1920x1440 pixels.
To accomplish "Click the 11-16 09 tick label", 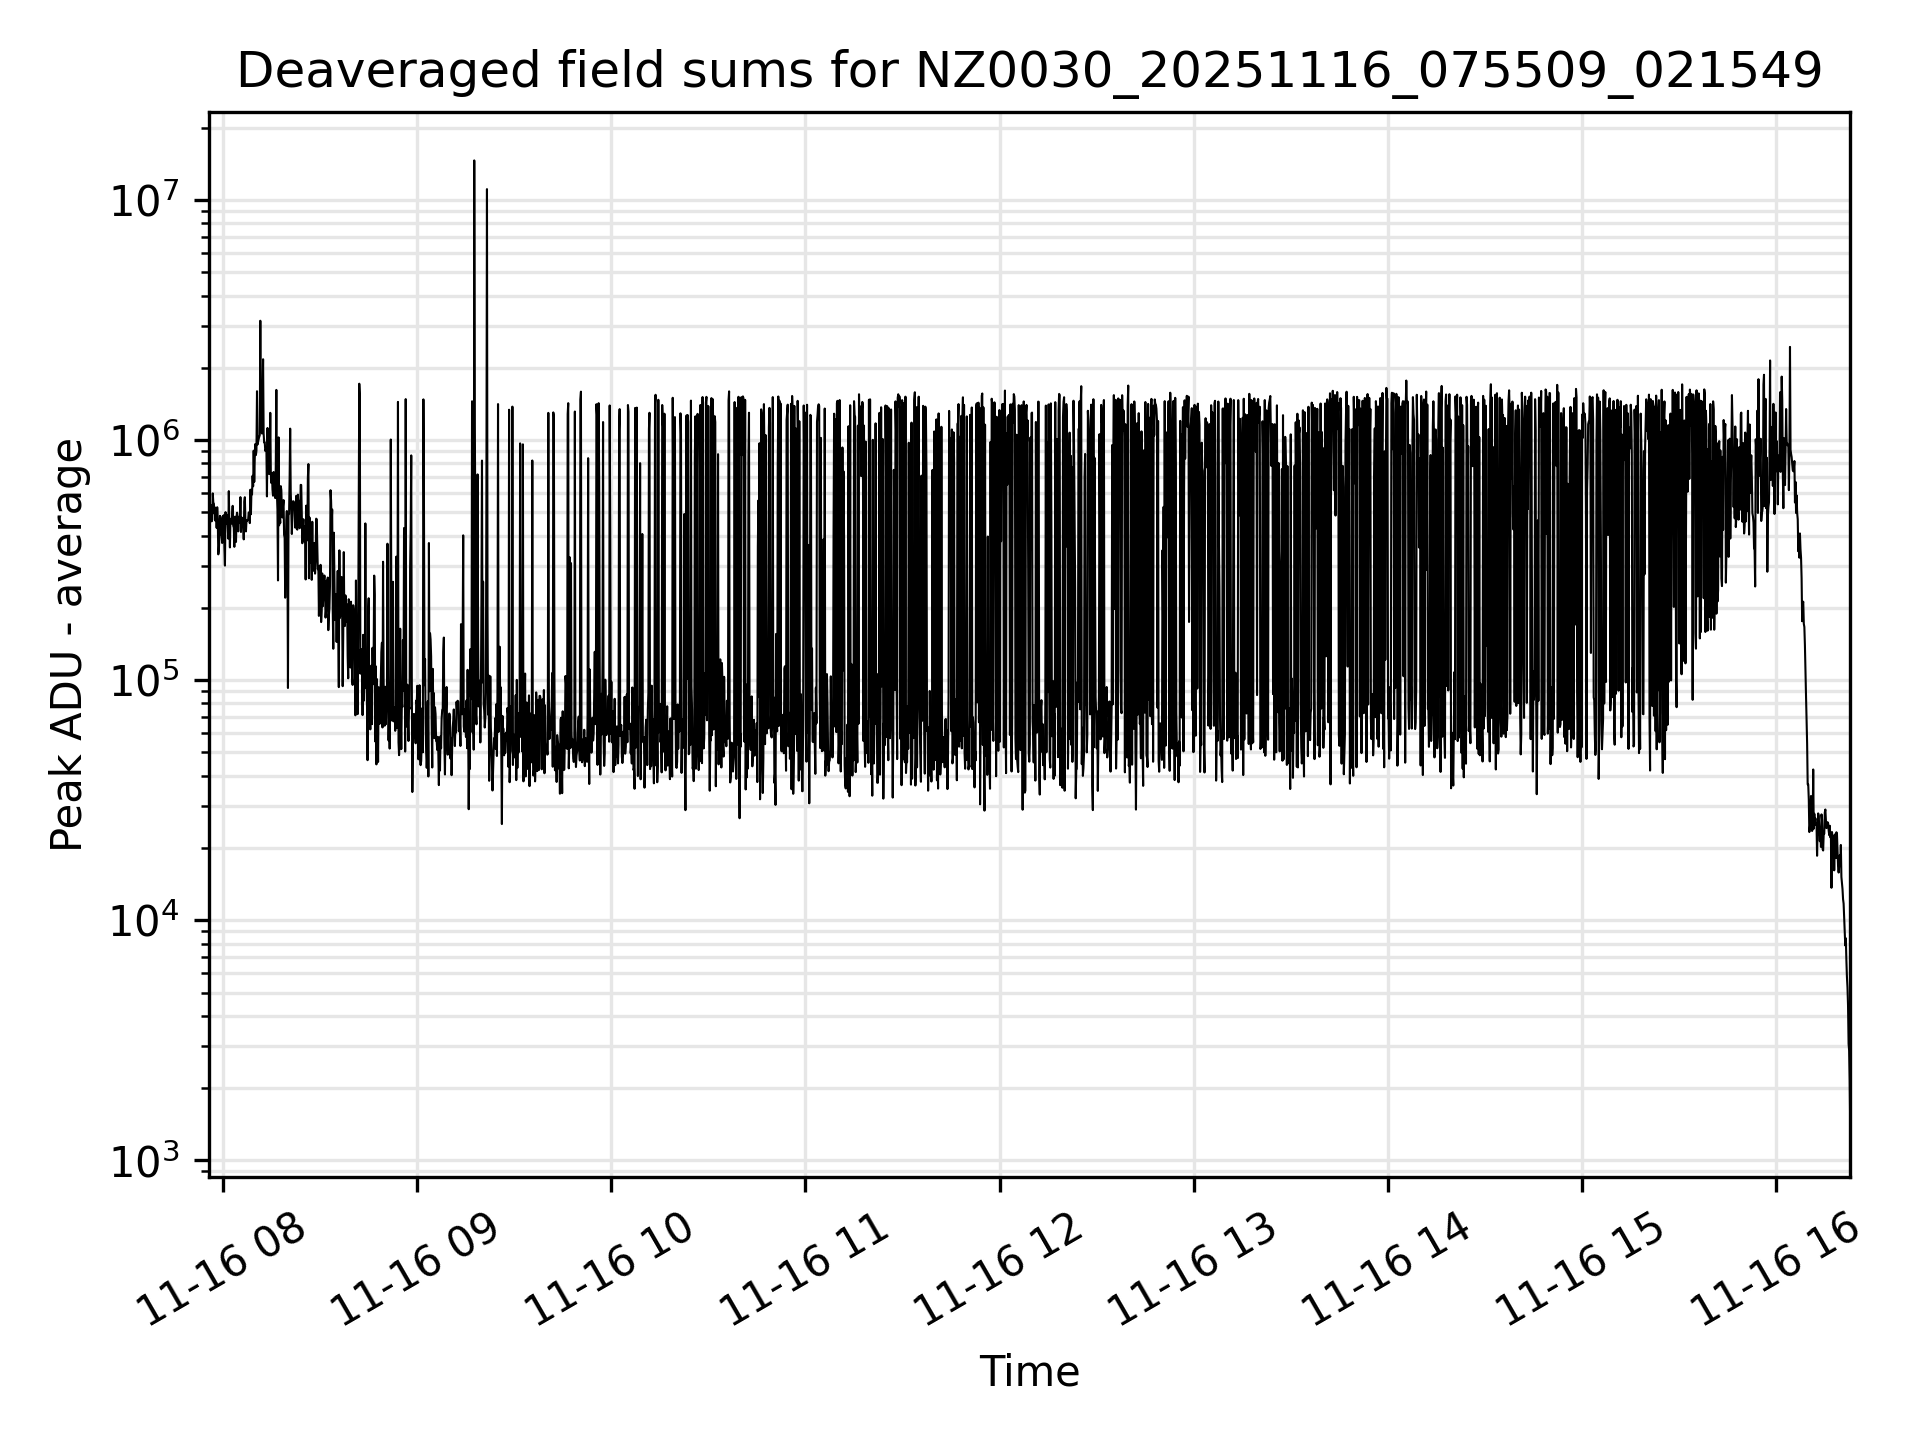I will coord(417,1270).
